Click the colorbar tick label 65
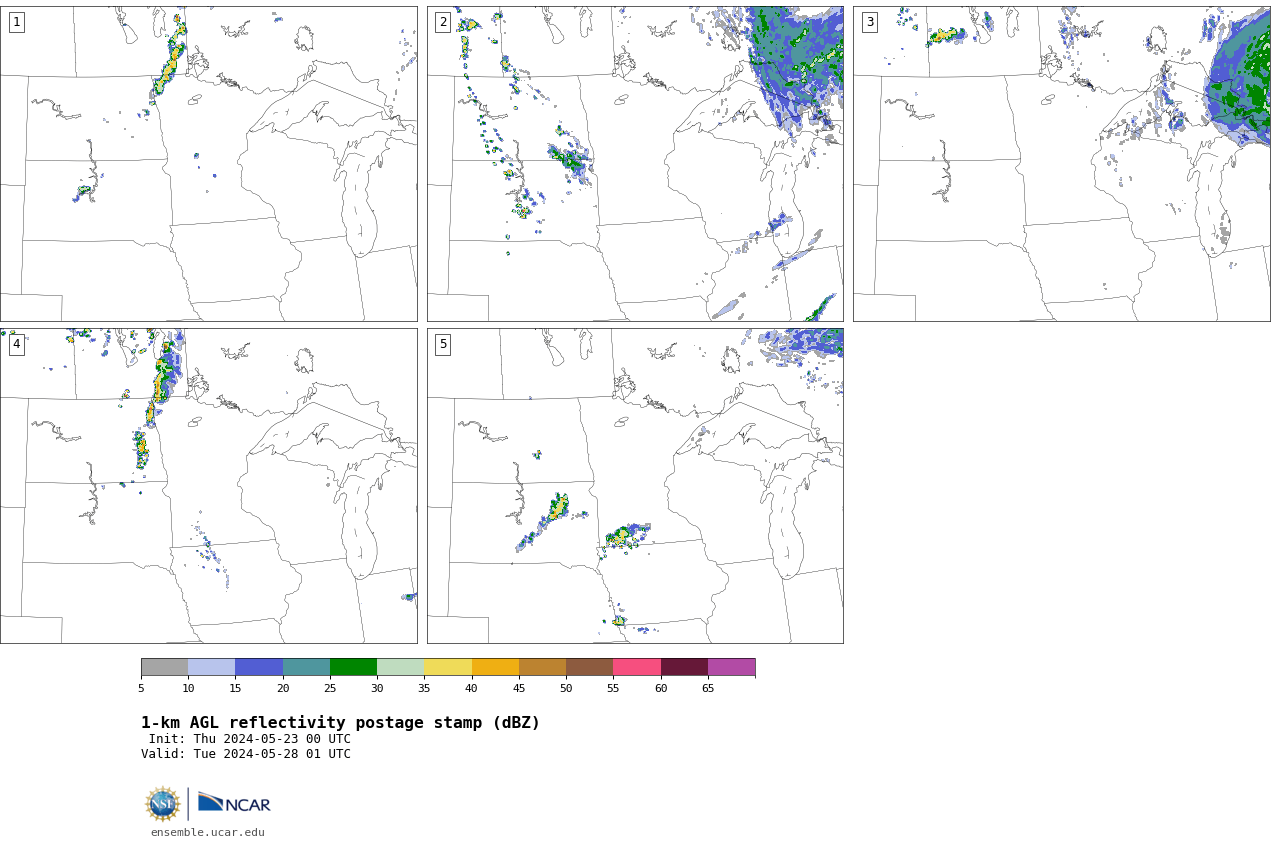 708,688
